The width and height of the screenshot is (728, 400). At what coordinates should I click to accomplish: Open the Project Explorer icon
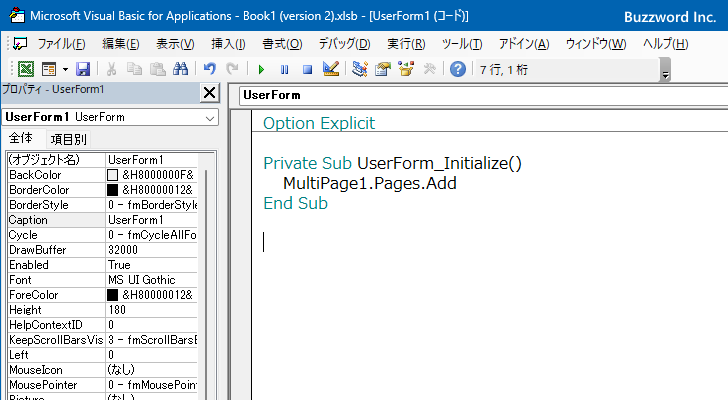[x=360, y=69]
